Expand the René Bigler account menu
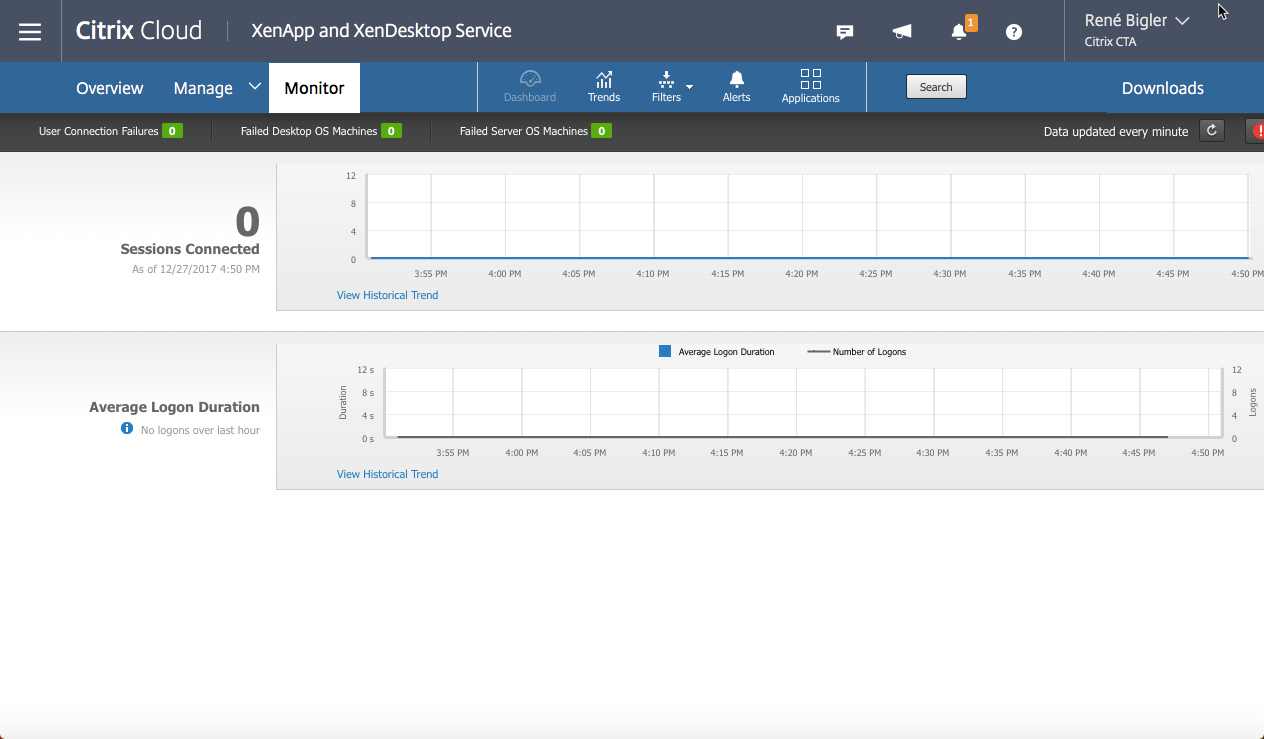 pyautogui.click(x=1135, y=20)
